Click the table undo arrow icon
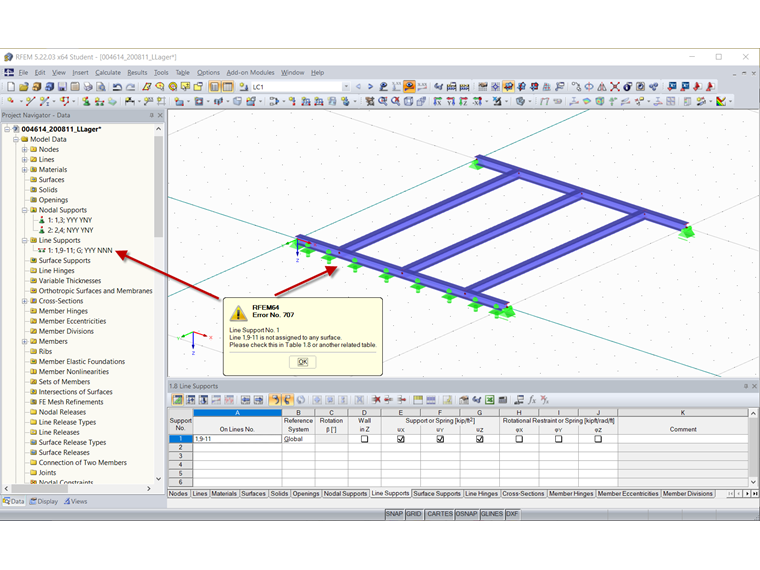 coord(274,400)
